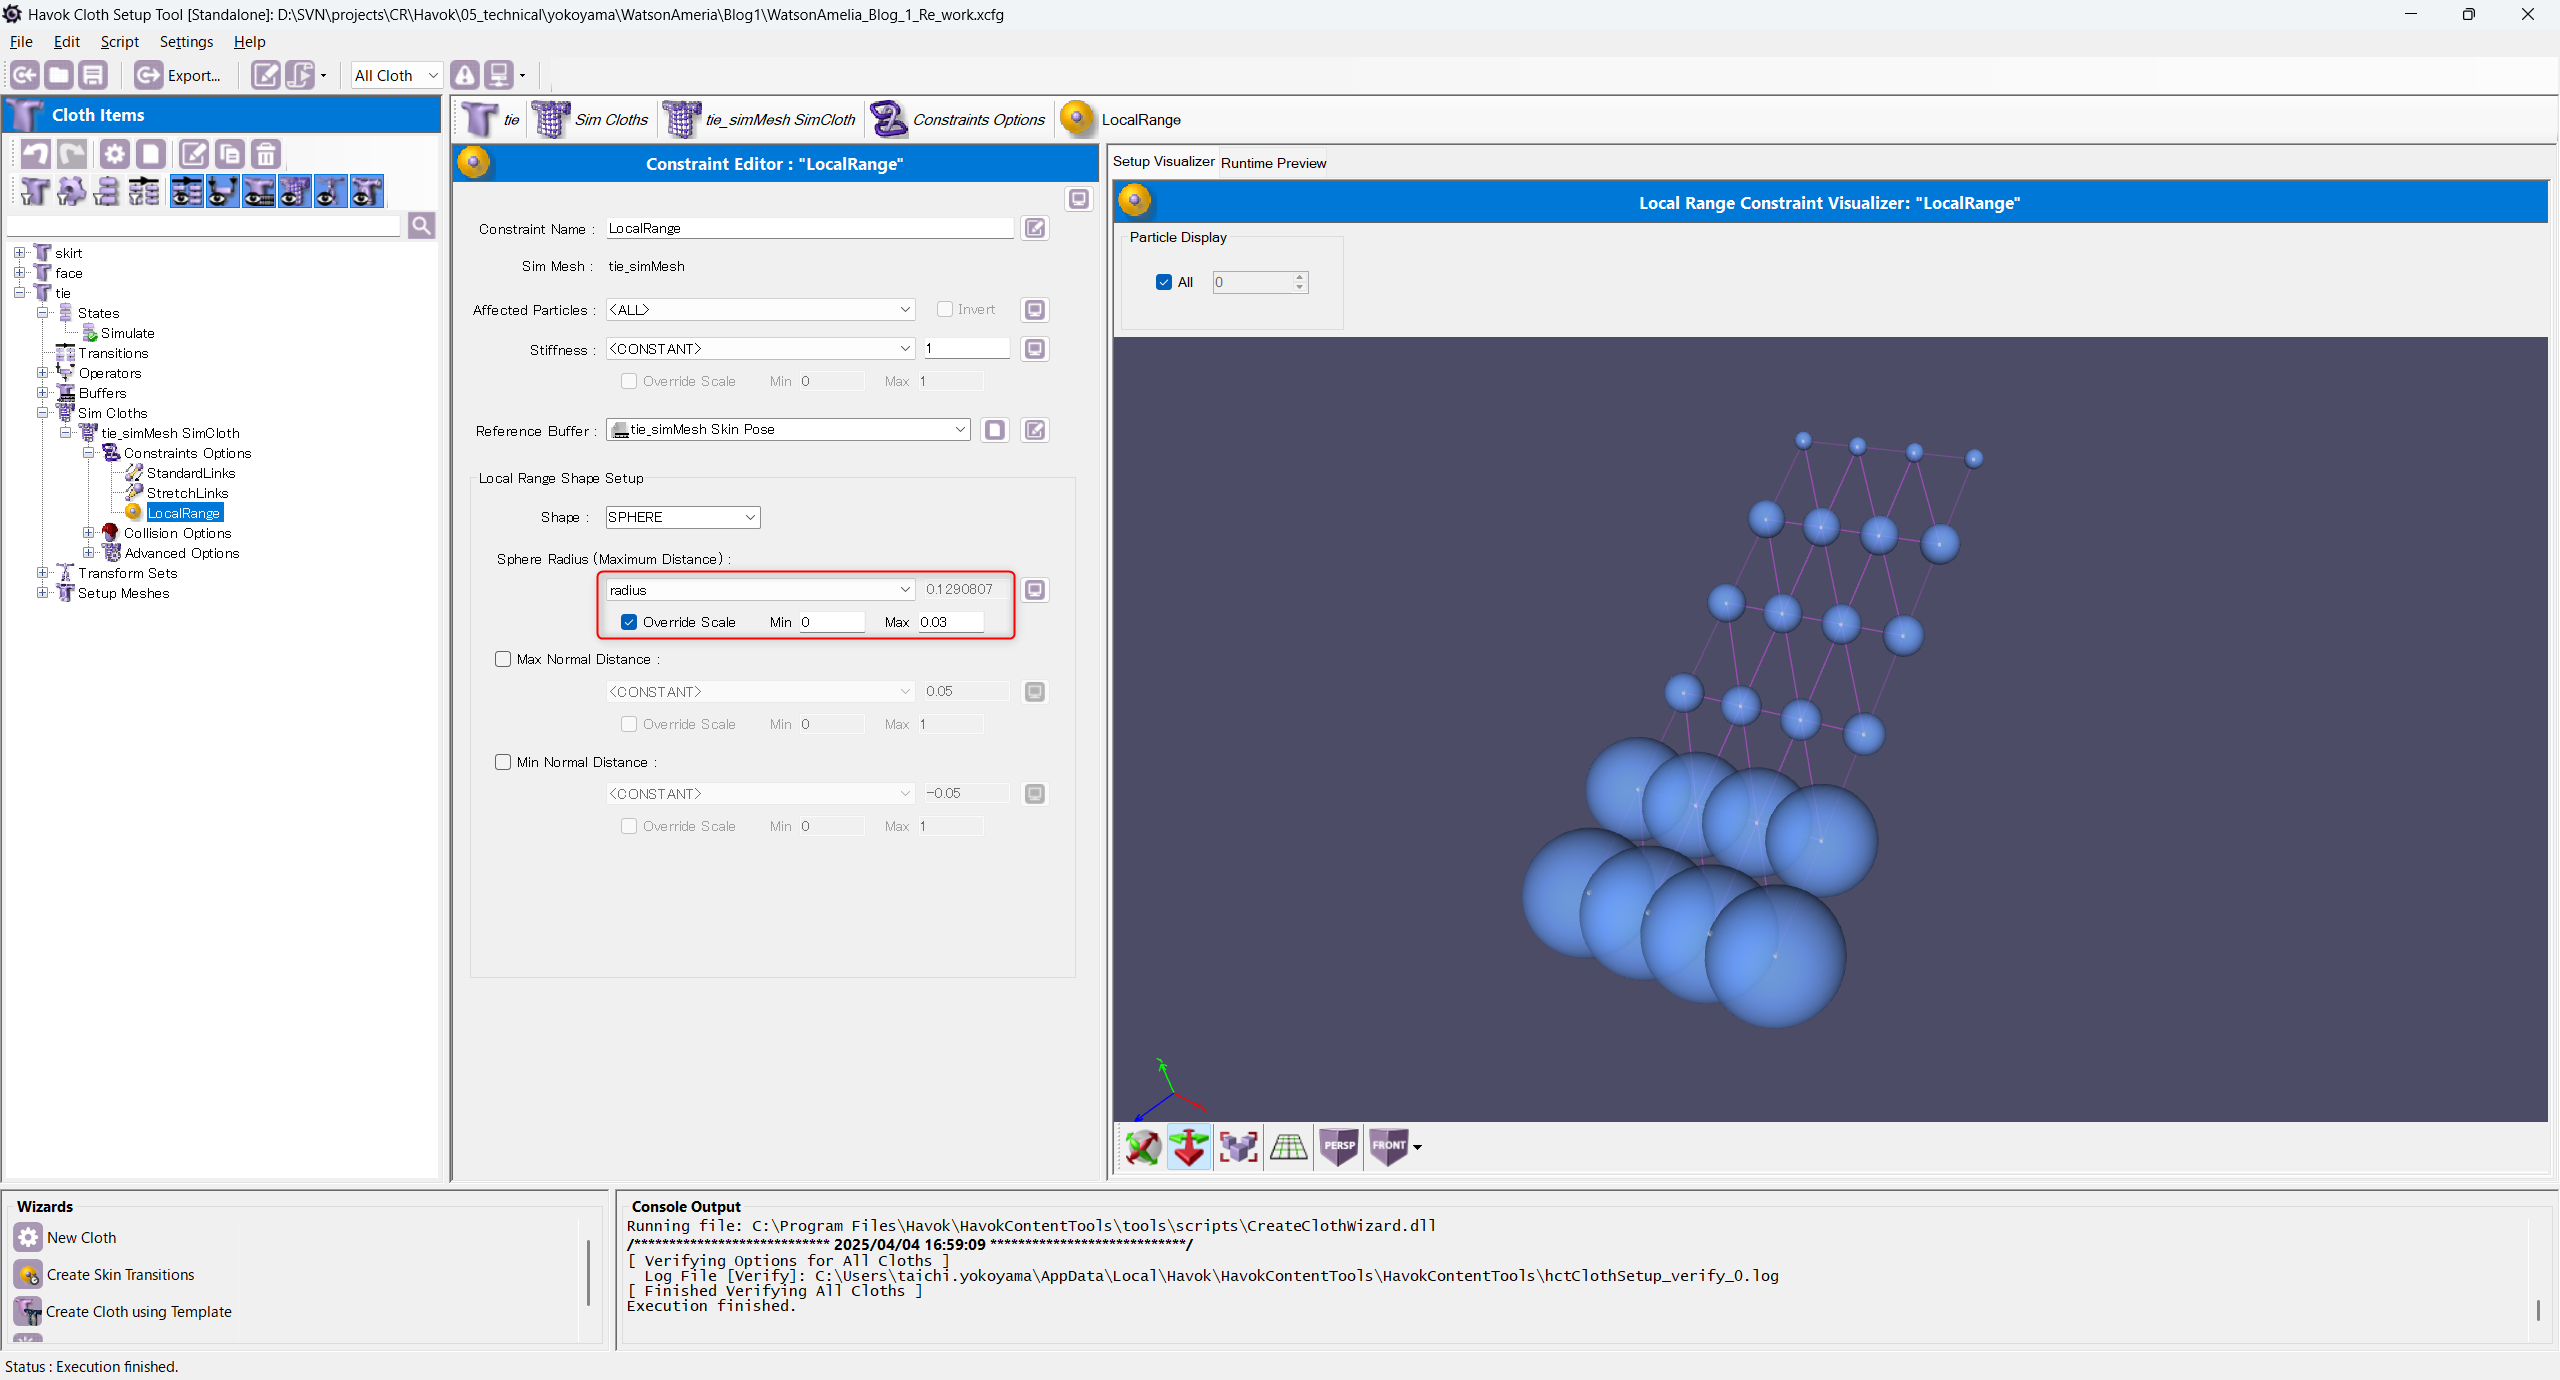
Task: Enable the Min Normal Distance checkbox
Action: 503,762
